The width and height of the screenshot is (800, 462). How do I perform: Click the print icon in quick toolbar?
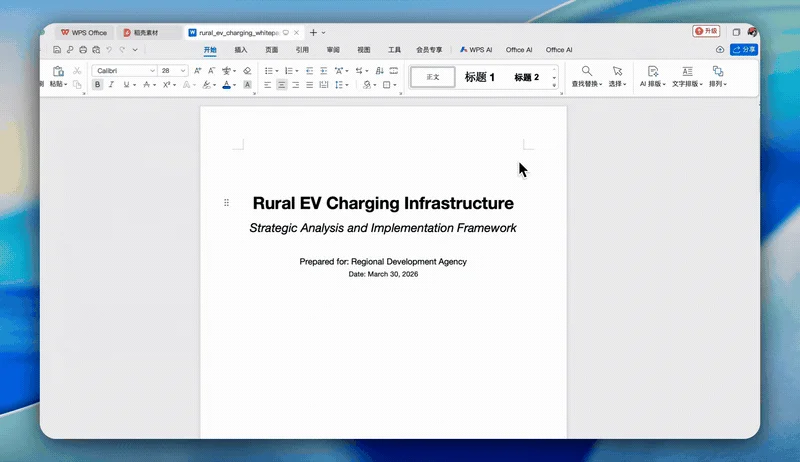(x=83, y=49)
